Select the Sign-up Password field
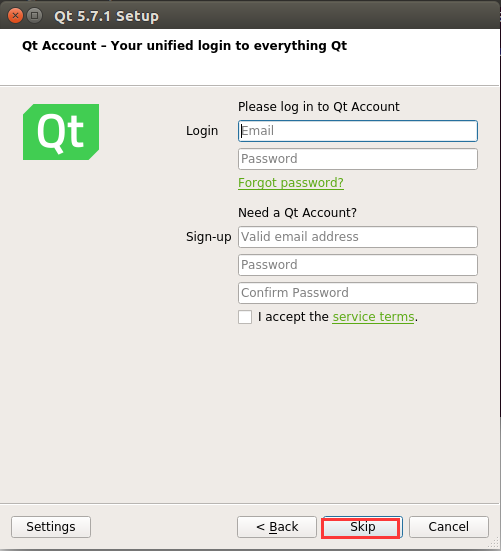 point(358,265)
